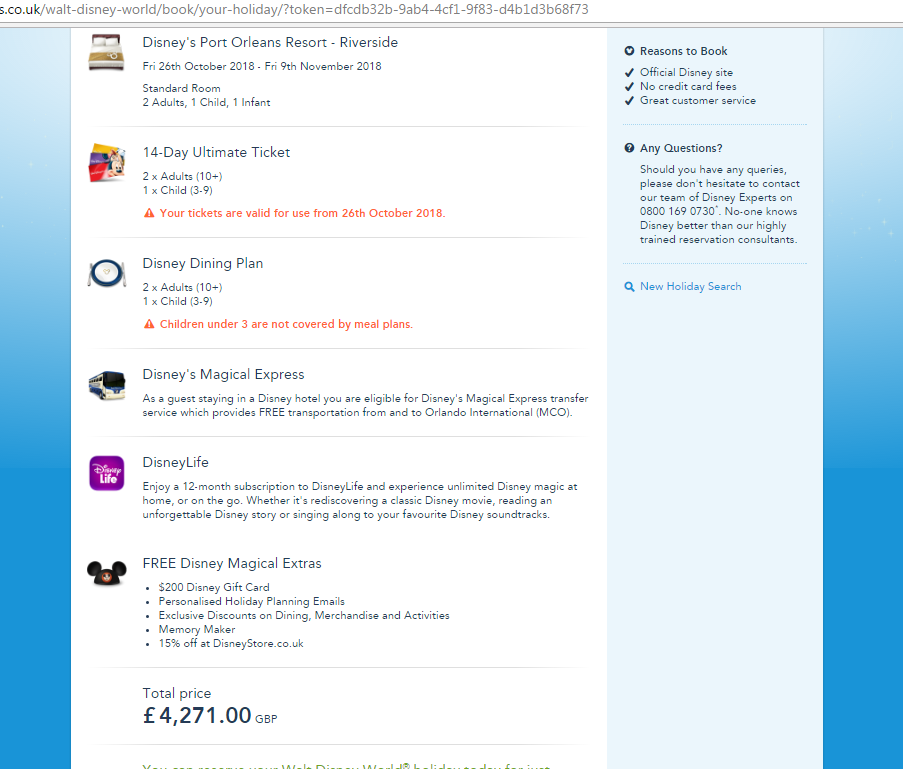Click the Dining Plan plate icon

[107, 273]
